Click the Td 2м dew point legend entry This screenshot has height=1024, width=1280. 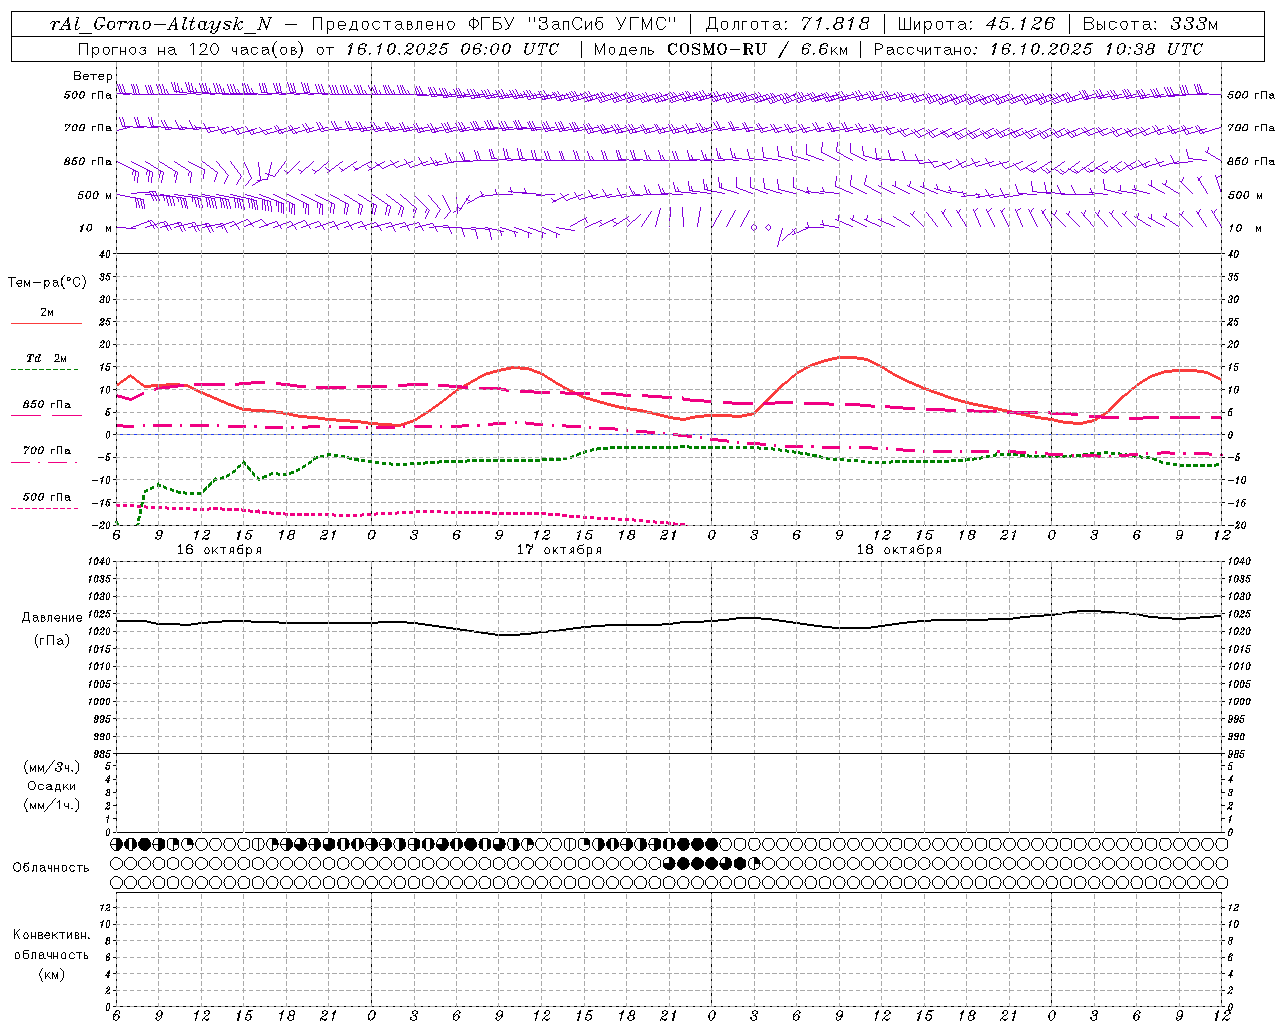click(46, 358)
